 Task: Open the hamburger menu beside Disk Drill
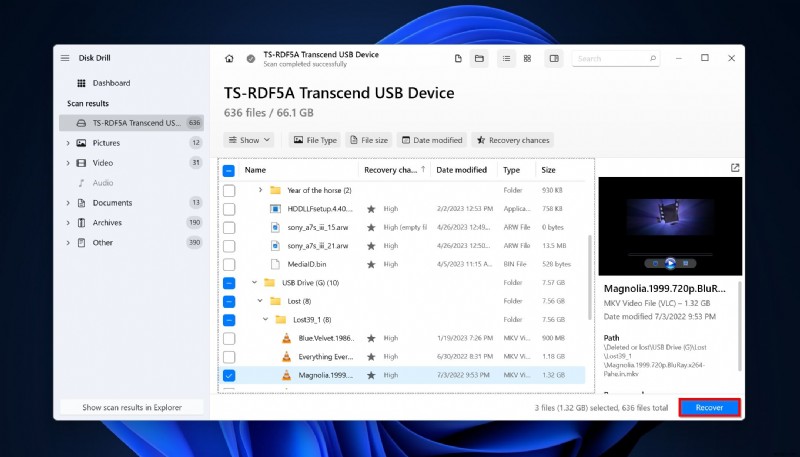[65, 58]
